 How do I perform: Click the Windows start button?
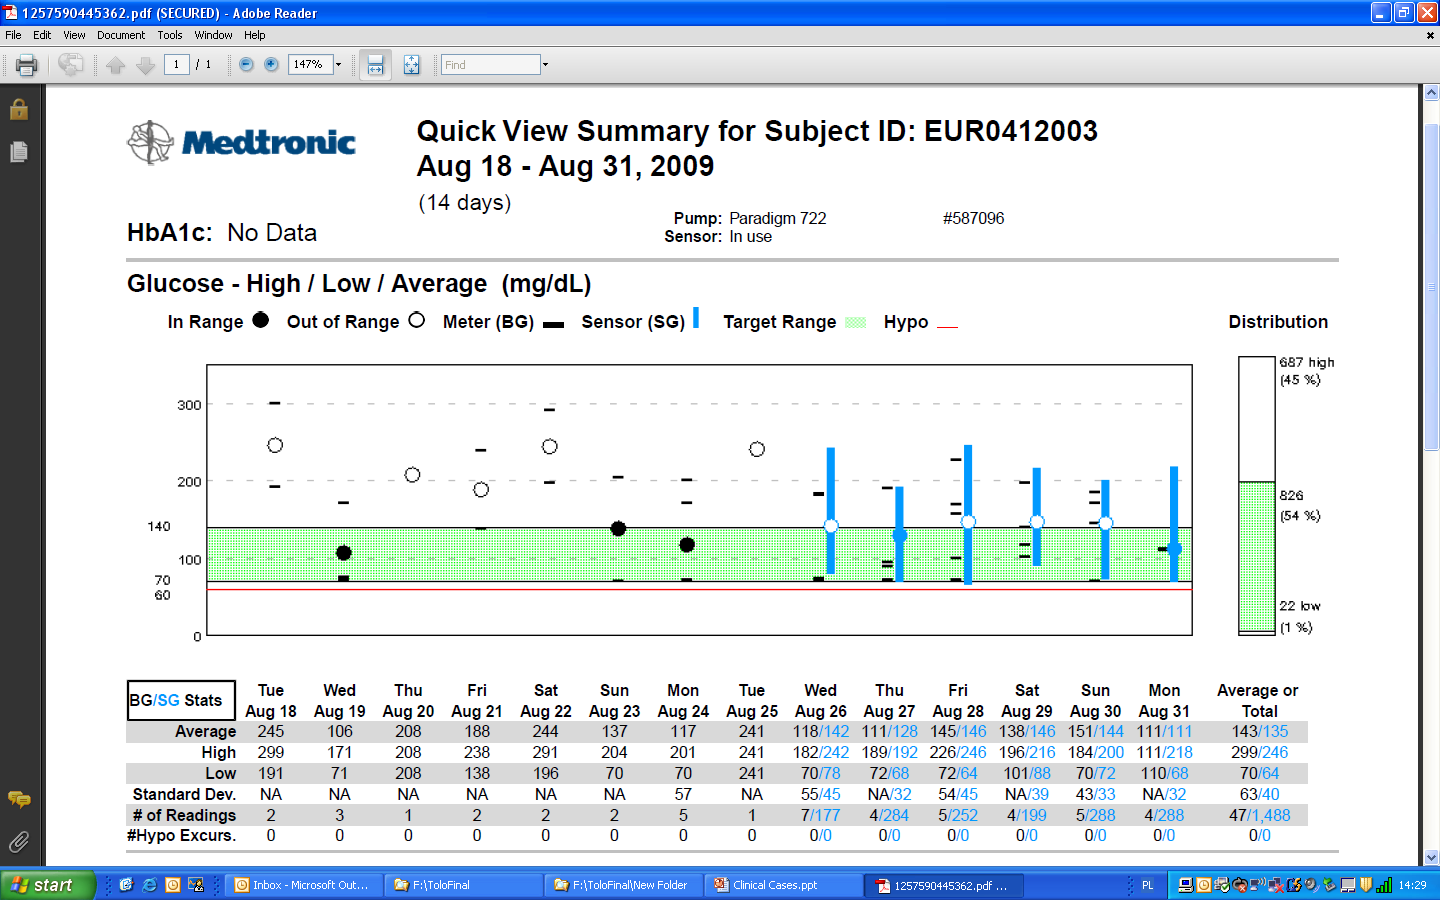(47, 885)
